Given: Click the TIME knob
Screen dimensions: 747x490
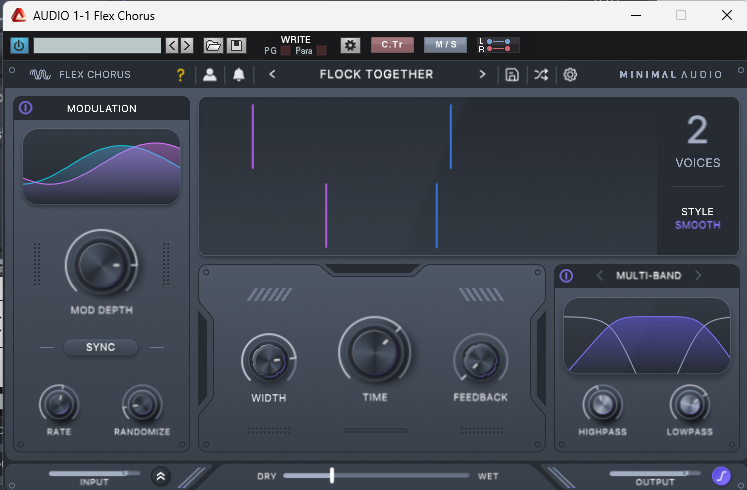Looking at the screenshot, I should pos(375,352).
